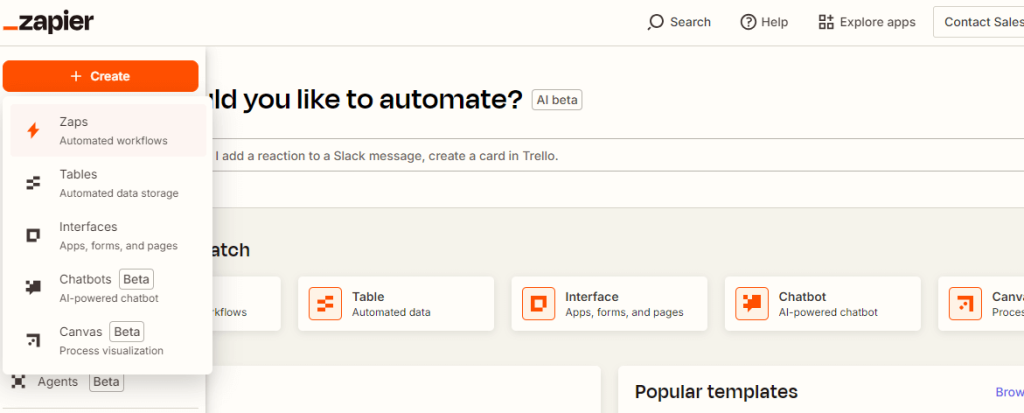Click the Table card icon
Viewport: 1024px width, 413px height.
[x=325, y=304]
